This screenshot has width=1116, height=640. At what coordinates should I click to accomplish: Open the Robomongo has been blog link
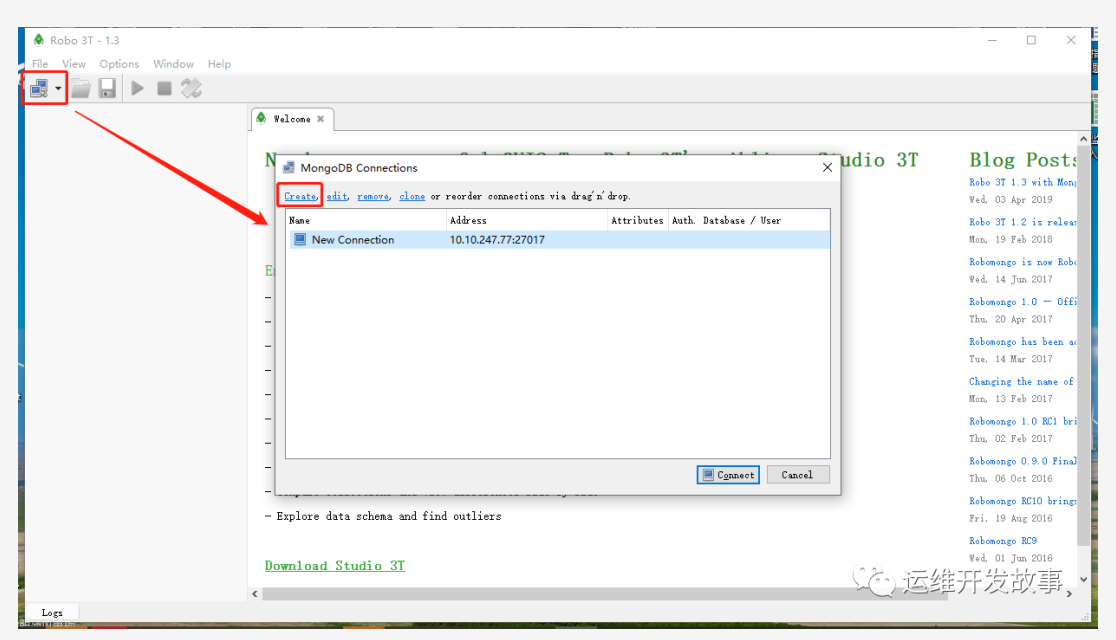pyautogui.click(x=1022, y=342)
